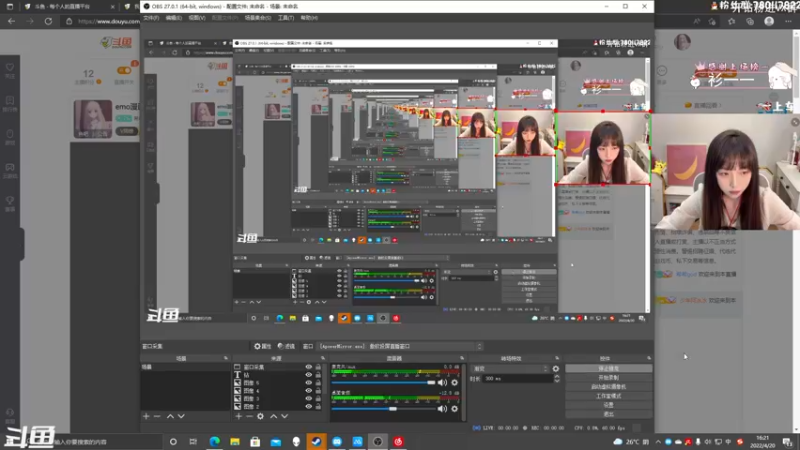The width and height of the screenshot is (800, 450).
Task: Click the 停止推流 stop streaming button
Action: tap(608, 368)
